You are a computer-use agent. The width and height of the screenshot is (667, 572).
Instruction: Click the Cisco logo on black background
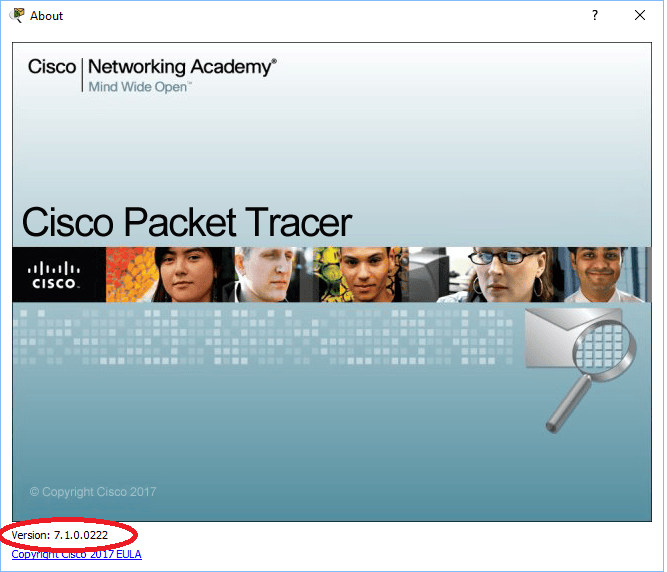coord(54,275)
